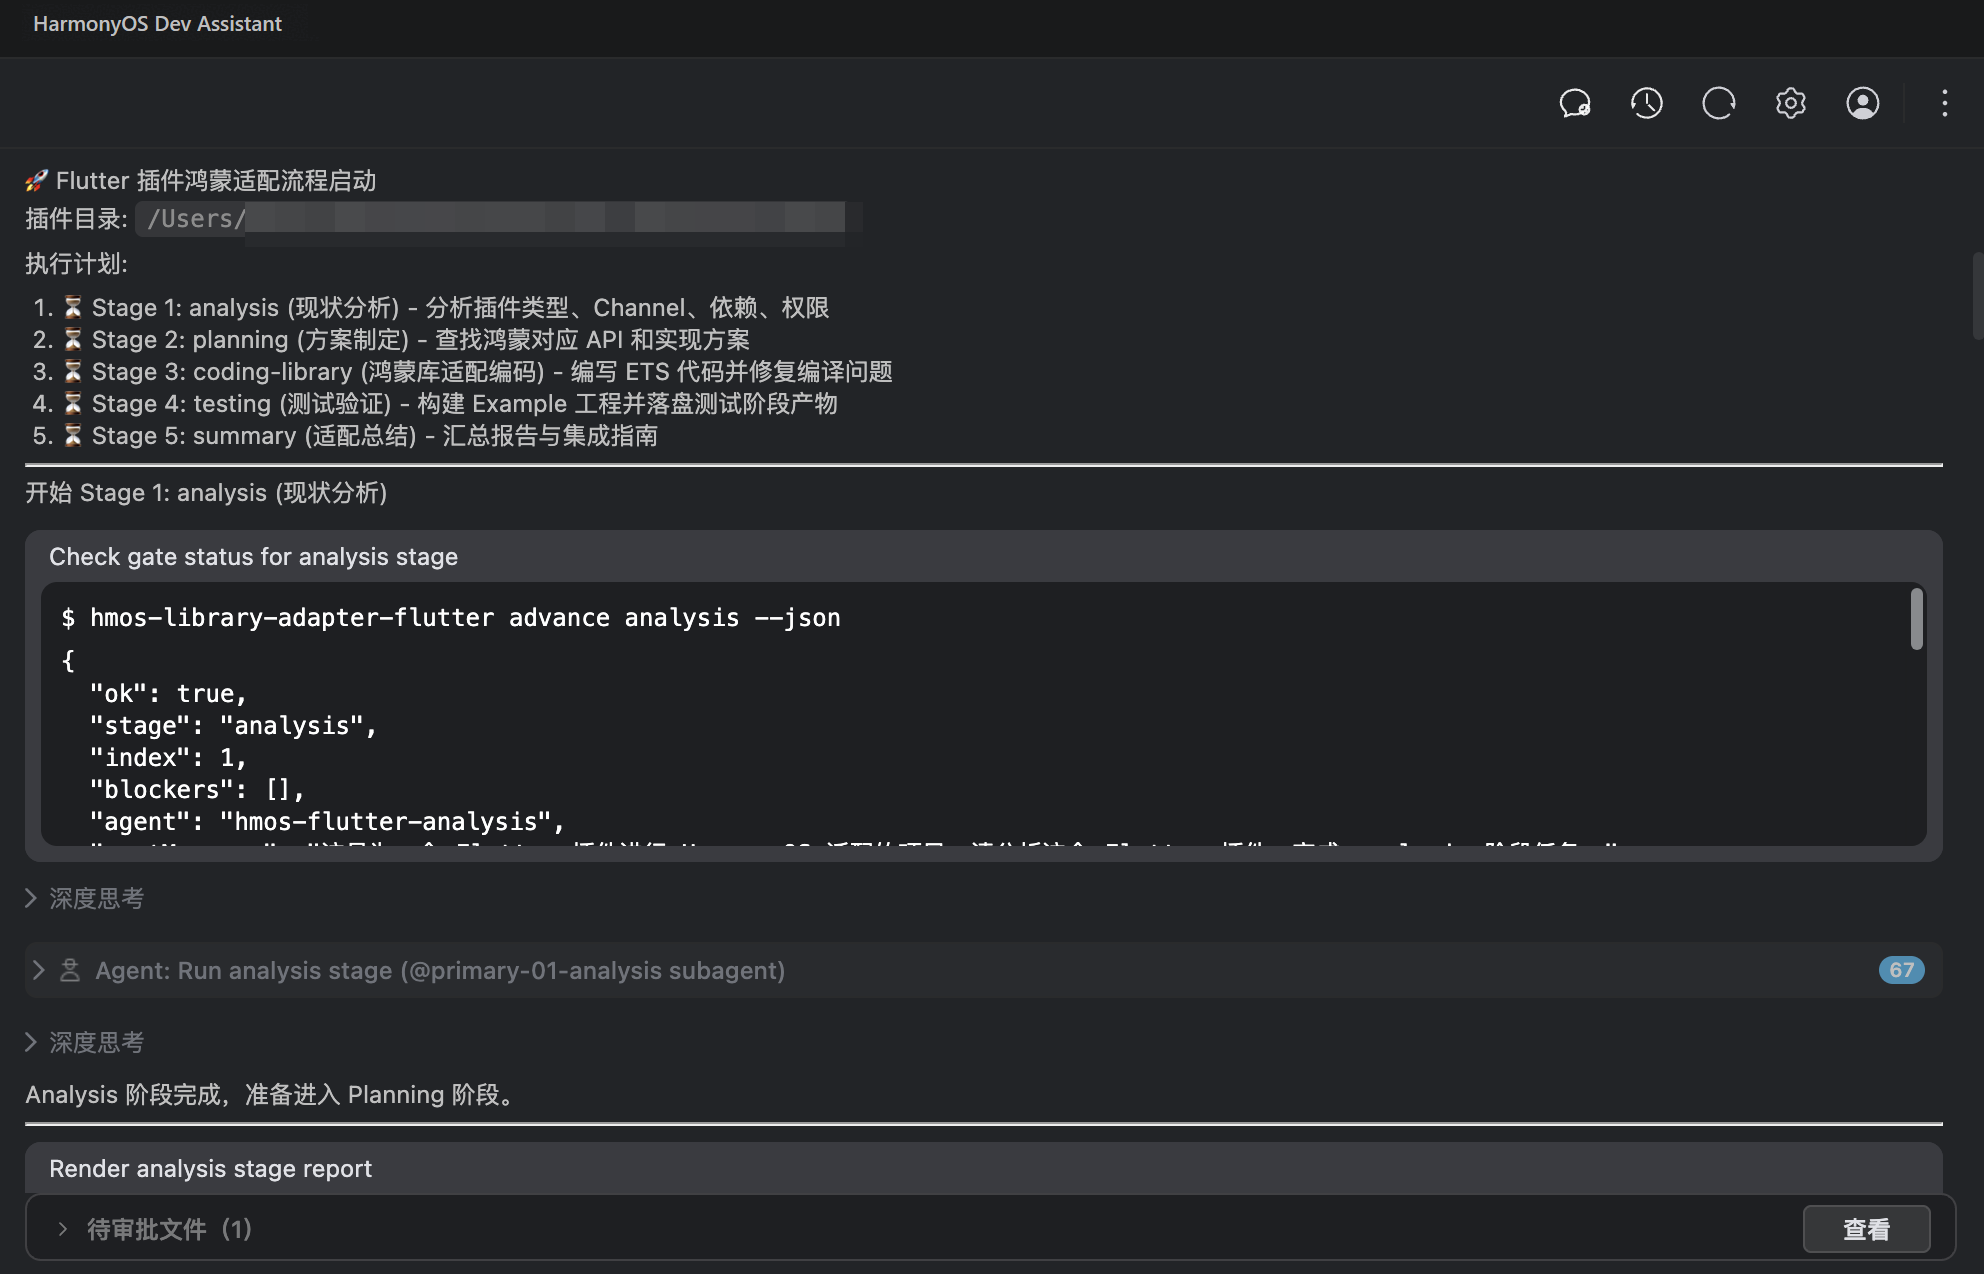Click the "ok": true JSON line

coord(168,694)
